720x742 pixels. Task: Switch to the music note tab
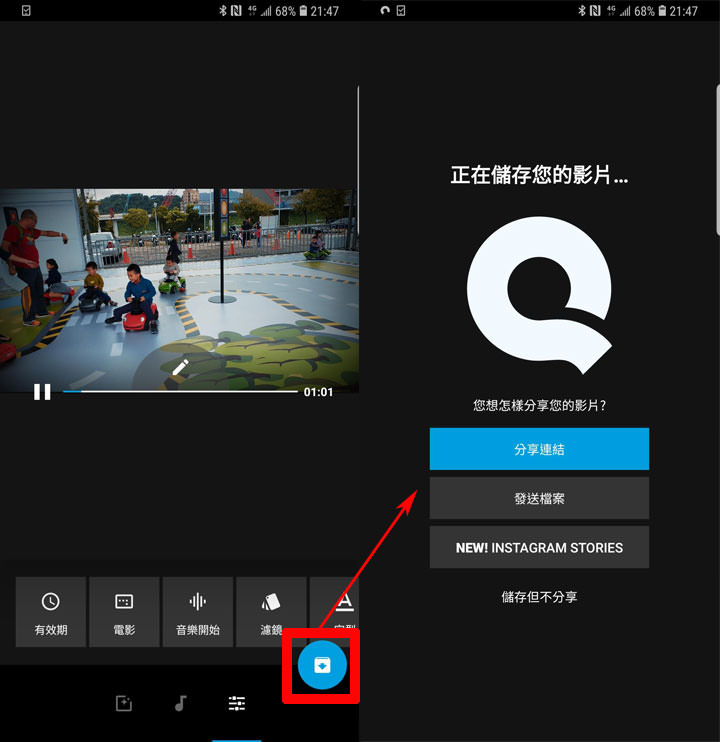tap(181, 703)
